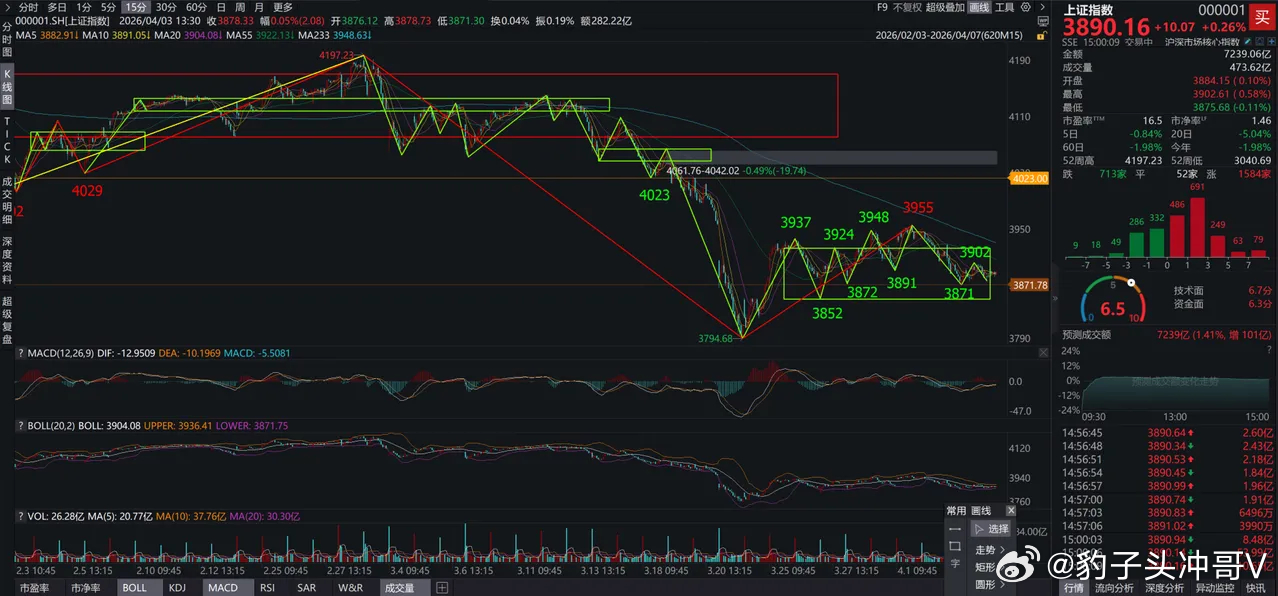Switch to monthly 月 chart
Image resolution: width=1278 pixels, height=596 pixels.
(258, 7)
